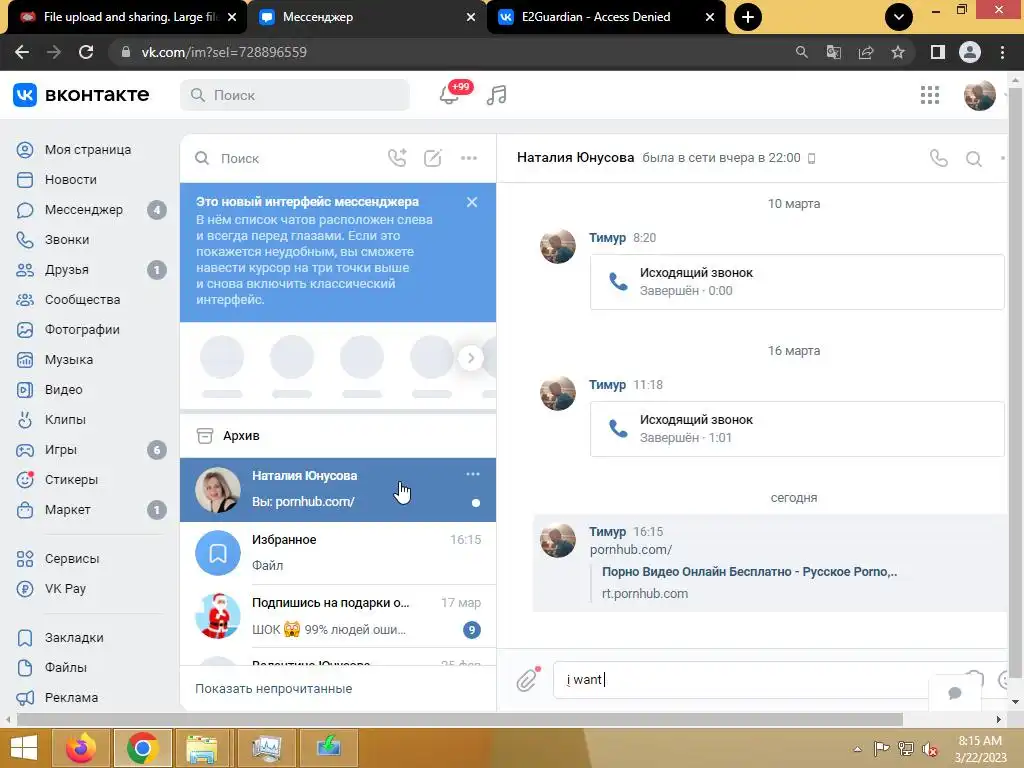Open Firefox from the taskbar
The image size is (1024, 768).
(80, 748)
